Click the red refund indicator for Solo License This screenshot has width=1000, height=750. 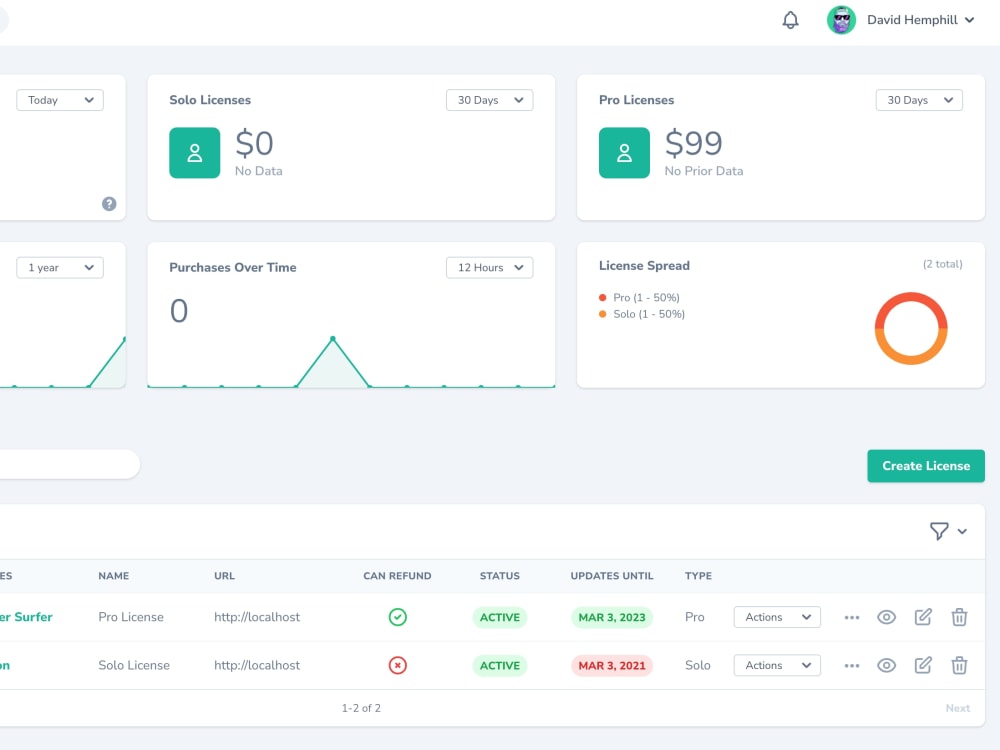[397, 665]
